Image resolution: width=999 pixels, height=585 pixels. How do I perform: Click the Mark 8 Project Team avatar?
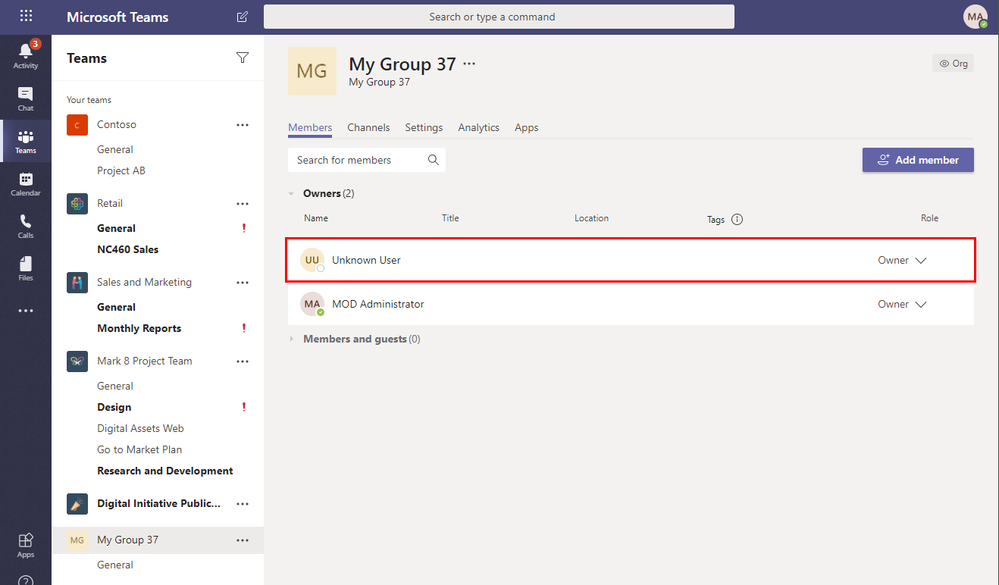point(77,361)
